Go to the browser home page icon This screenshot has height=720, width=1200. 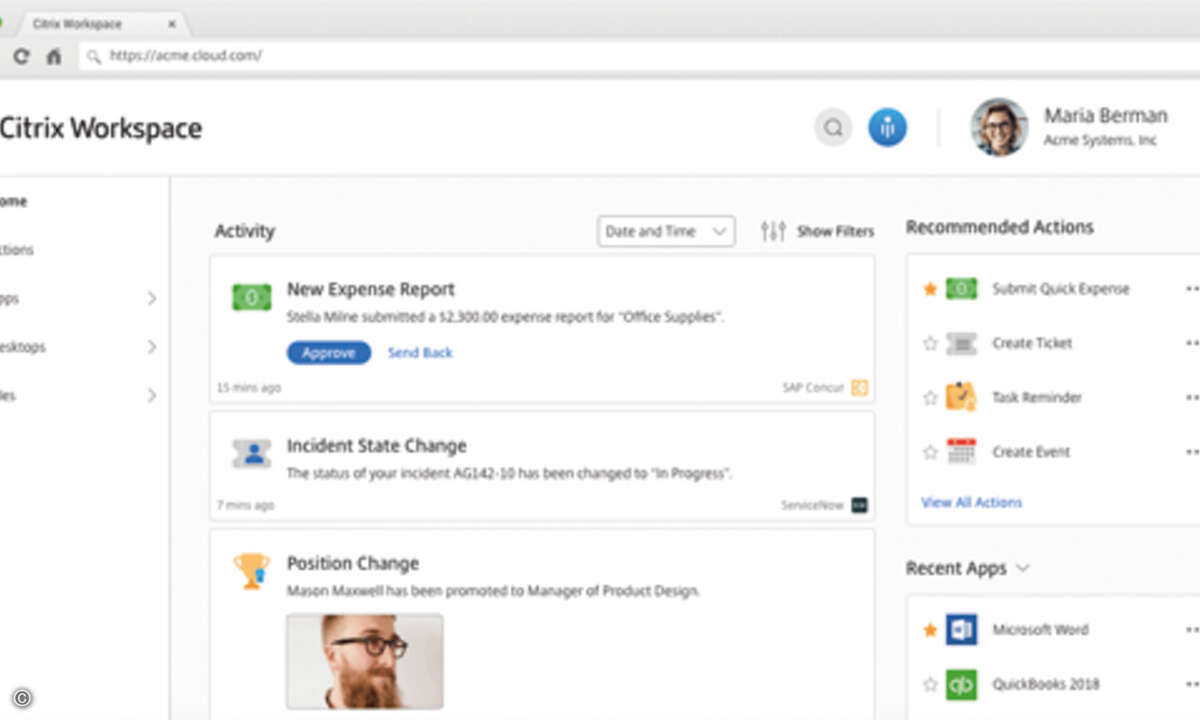coord(53,56)
